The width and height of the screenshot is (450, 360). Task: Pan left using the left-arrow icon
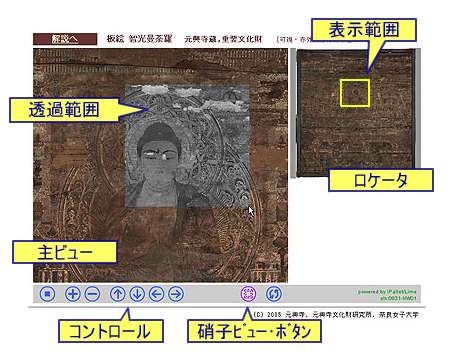[x=156, y=294]
